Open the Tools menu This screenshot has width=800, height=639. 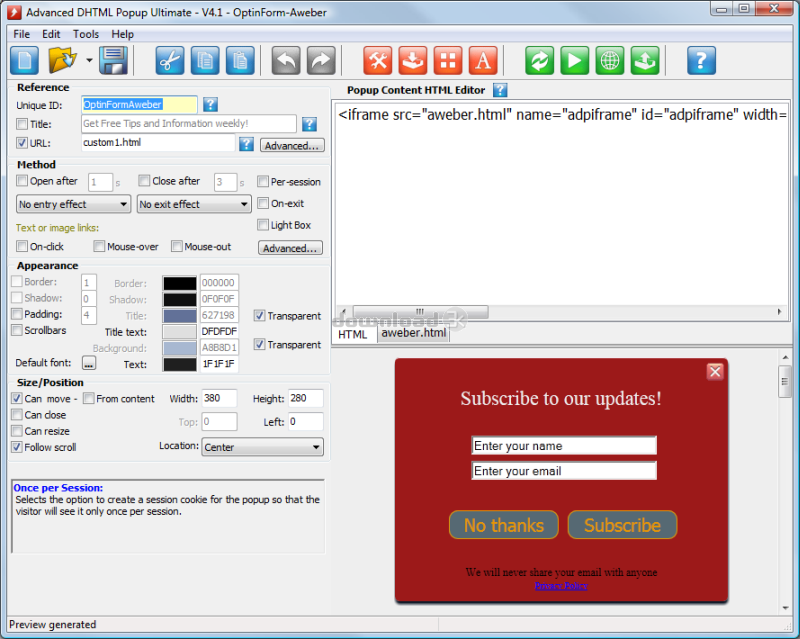pyautogui.click(x=86, y=34)
